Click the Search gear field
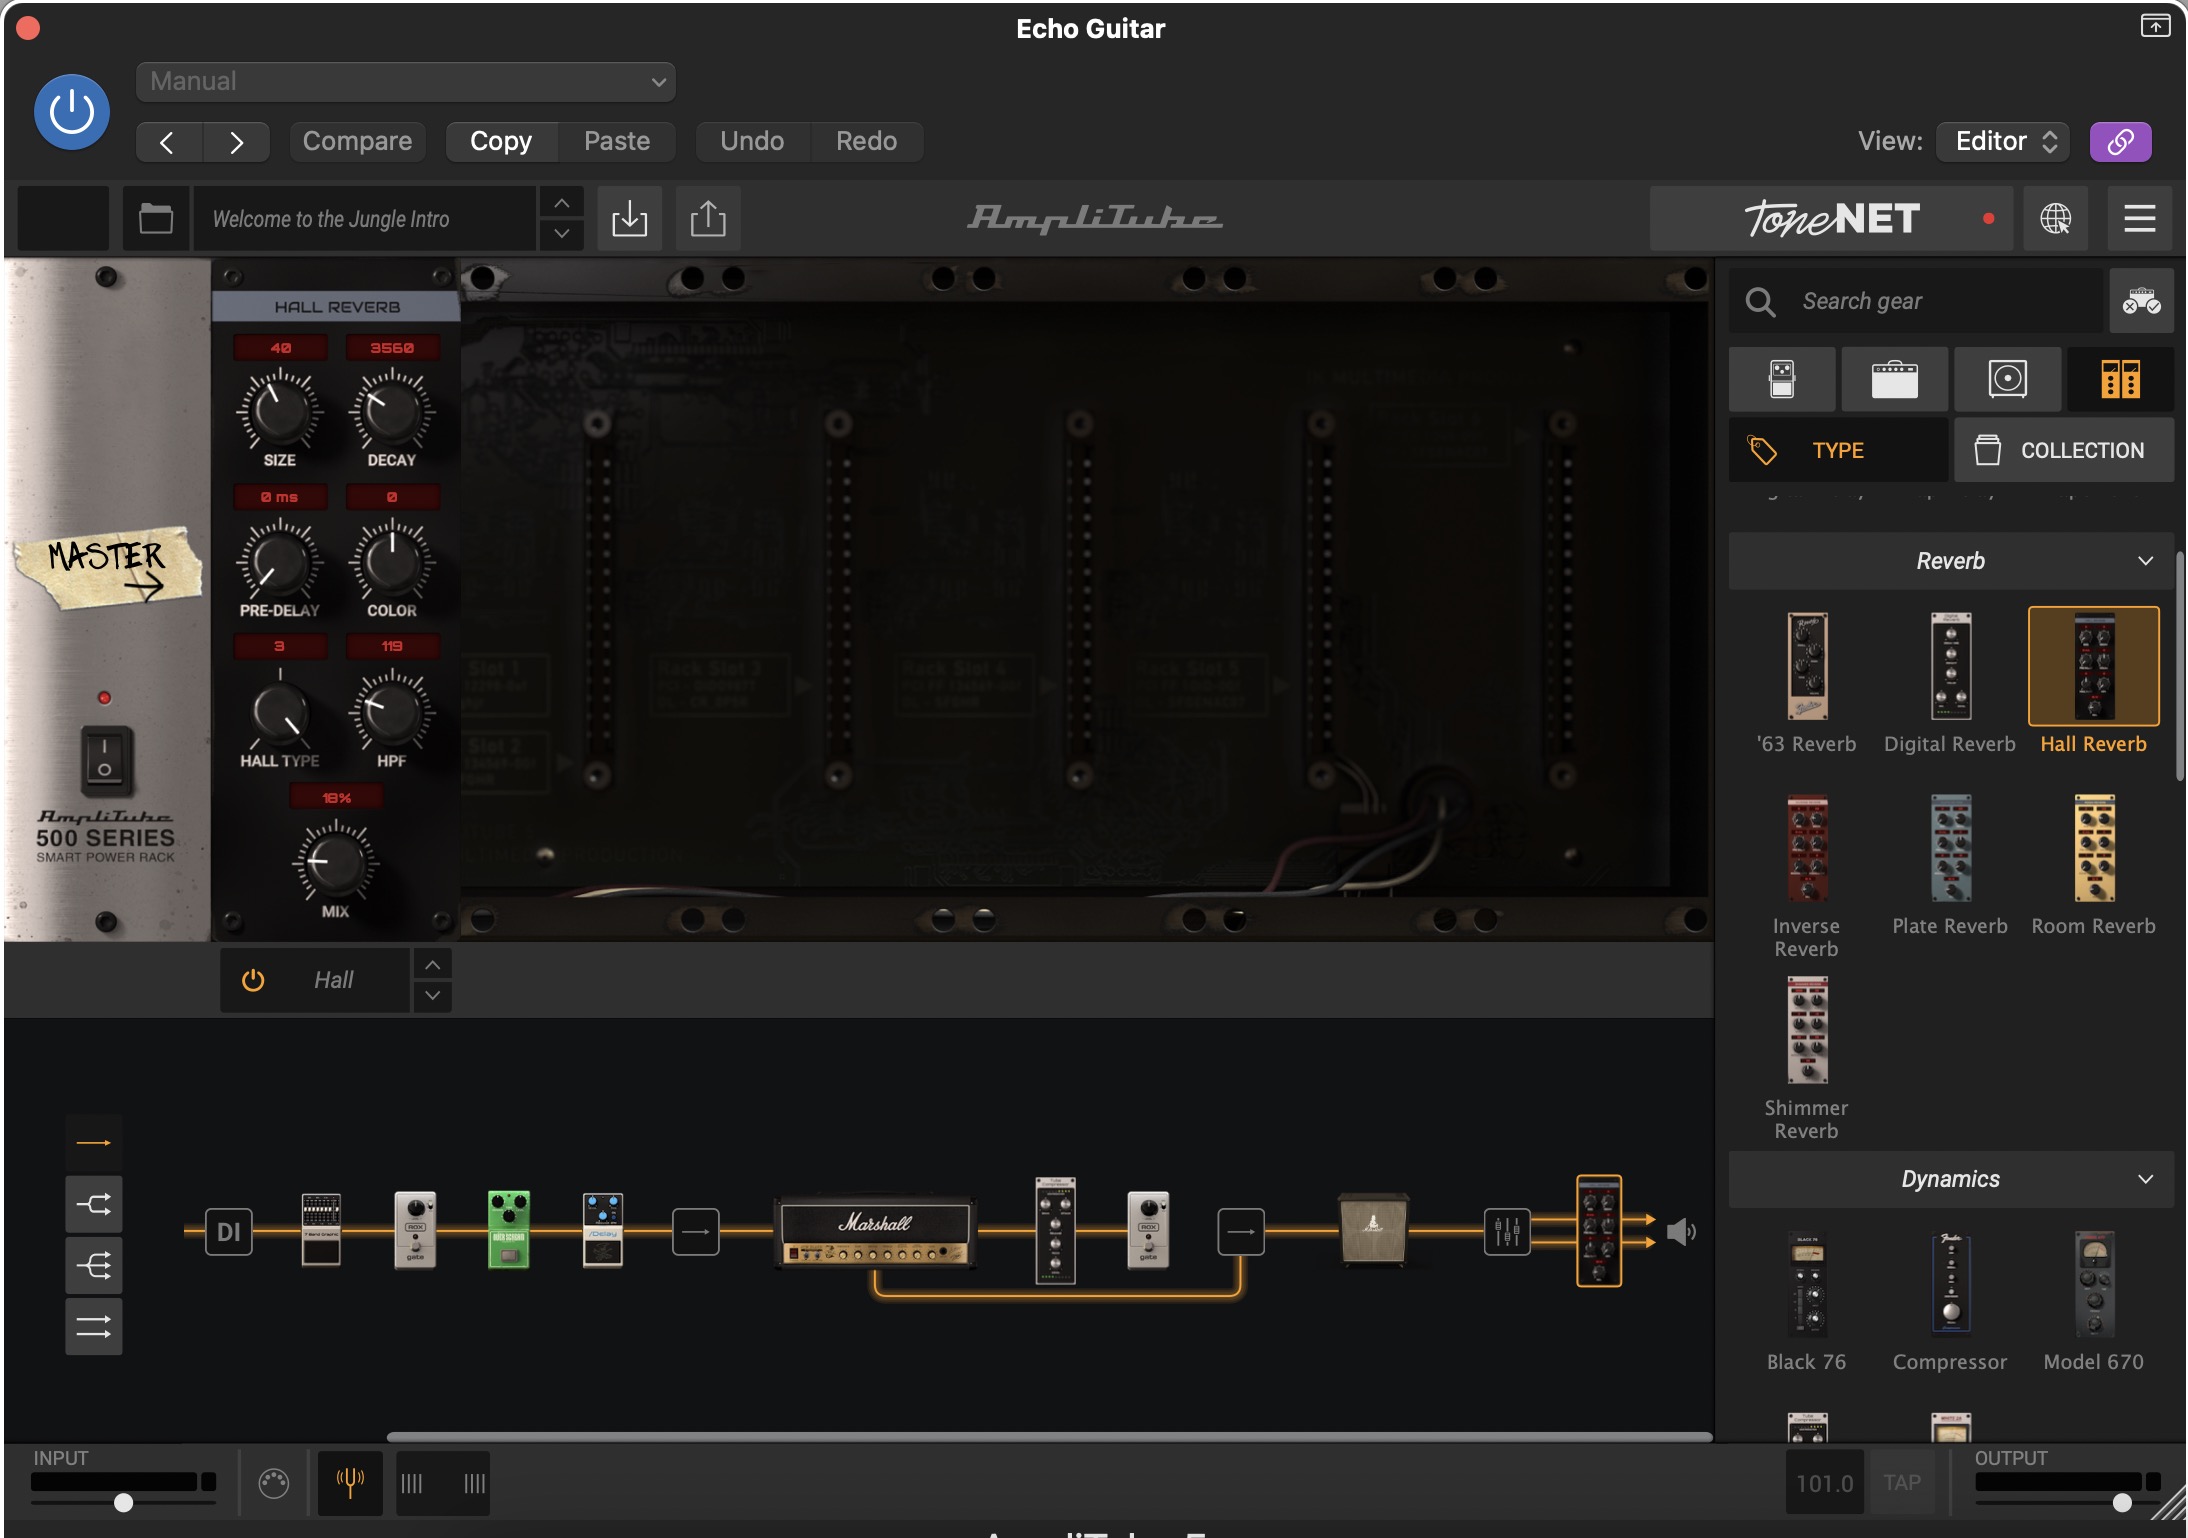The image size is (2188, 1538). click(x=1917, y=301)
